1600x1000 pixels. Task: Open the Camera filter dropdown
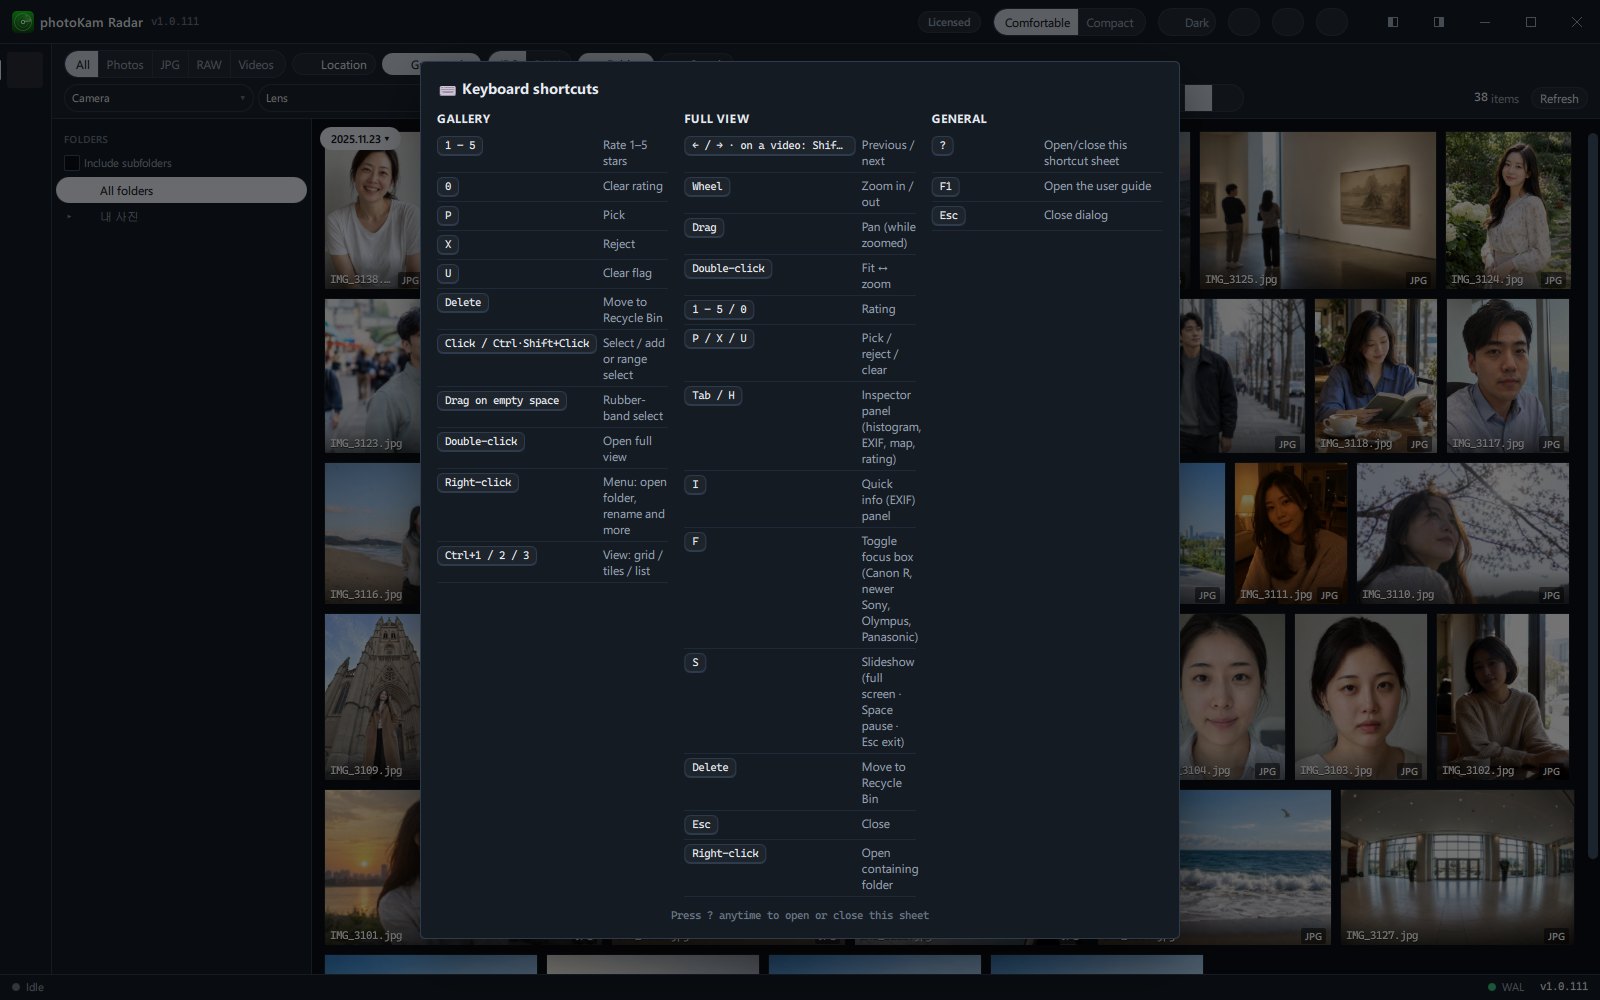point(158,98)
